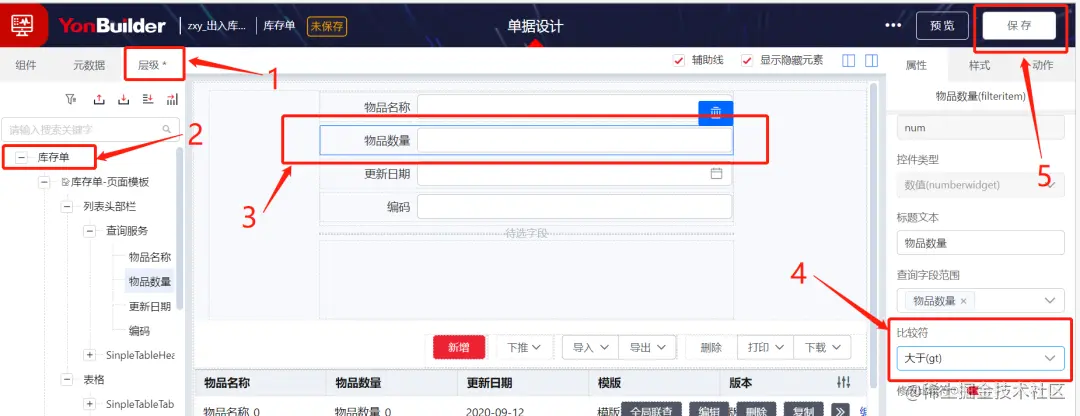
Task: Click the 删除 button in table toolbar
Action: (x=711, y=348)
